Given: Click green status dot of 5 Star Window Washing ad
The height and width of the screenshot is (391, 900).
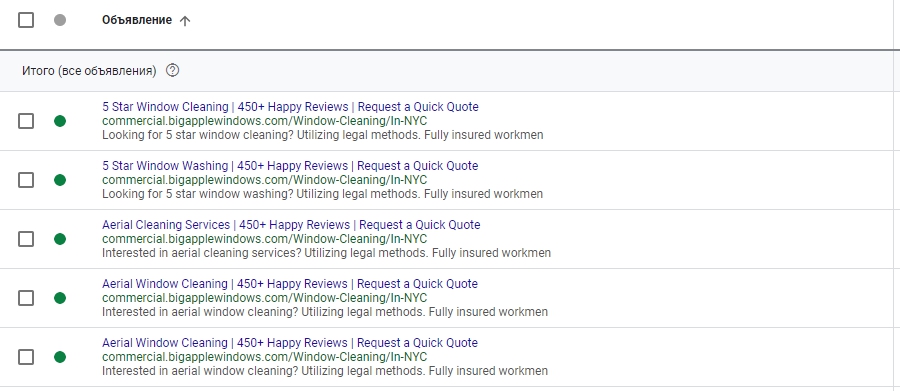Looking at the screenshot, I should click(60, 180).
